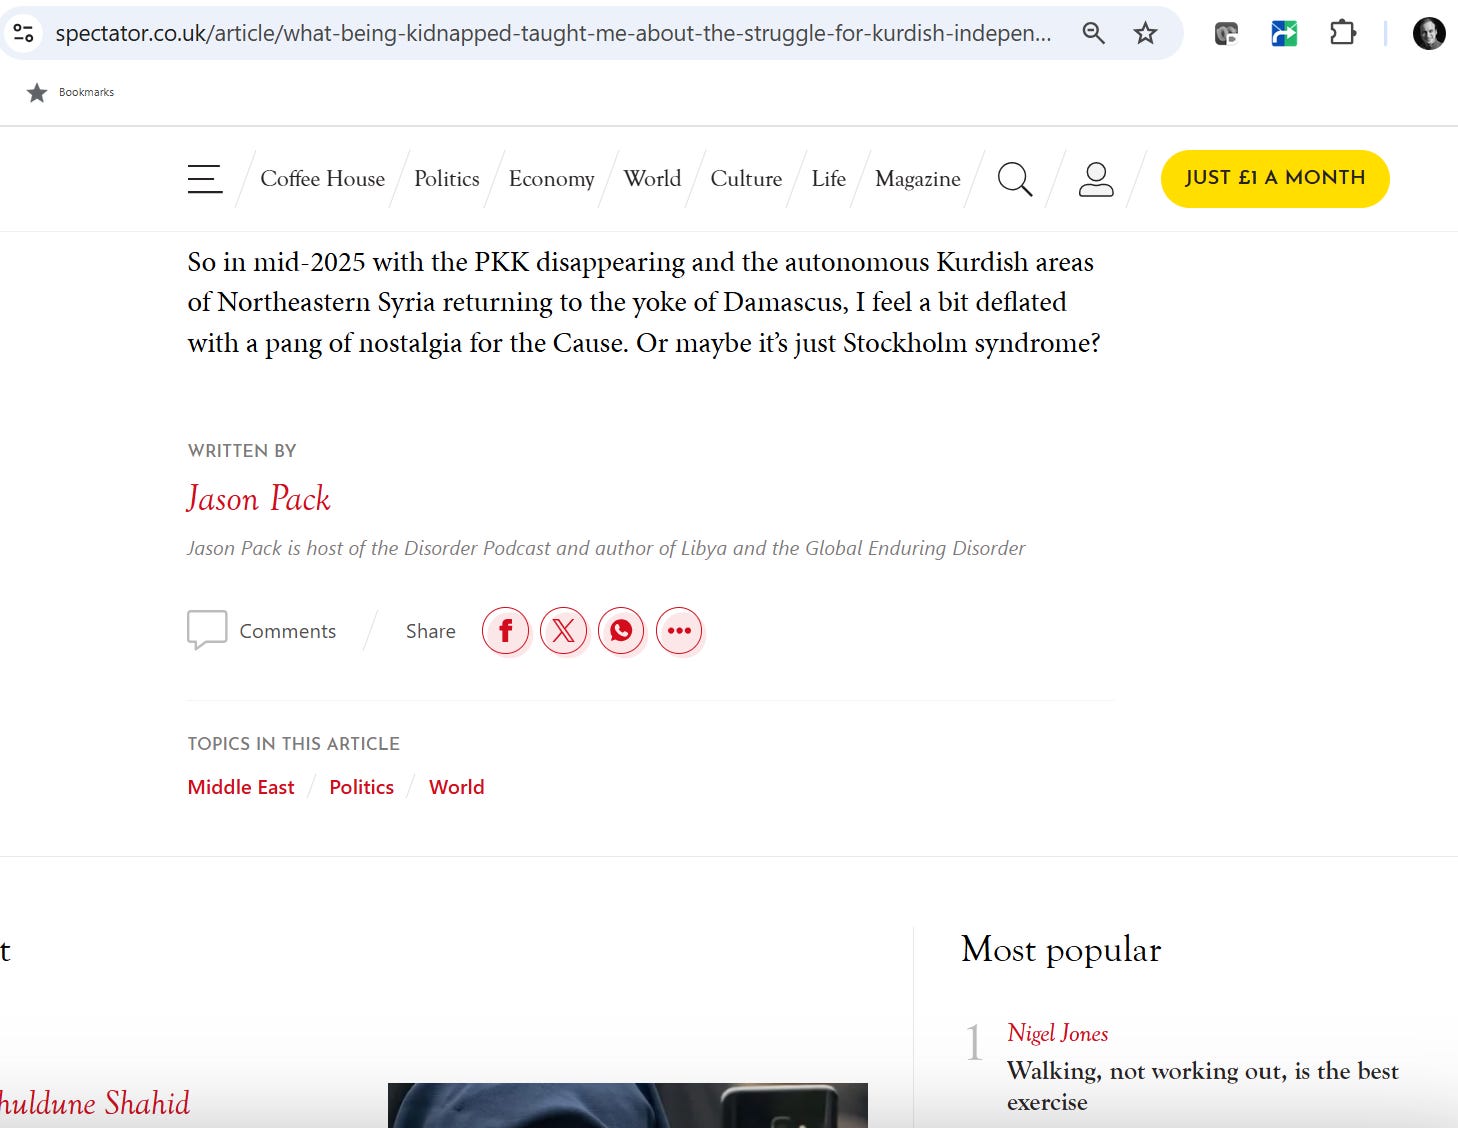This screenshot has height=1128, width=1458.
Task: Open the Politics topic tag
Action: point(361,787)
